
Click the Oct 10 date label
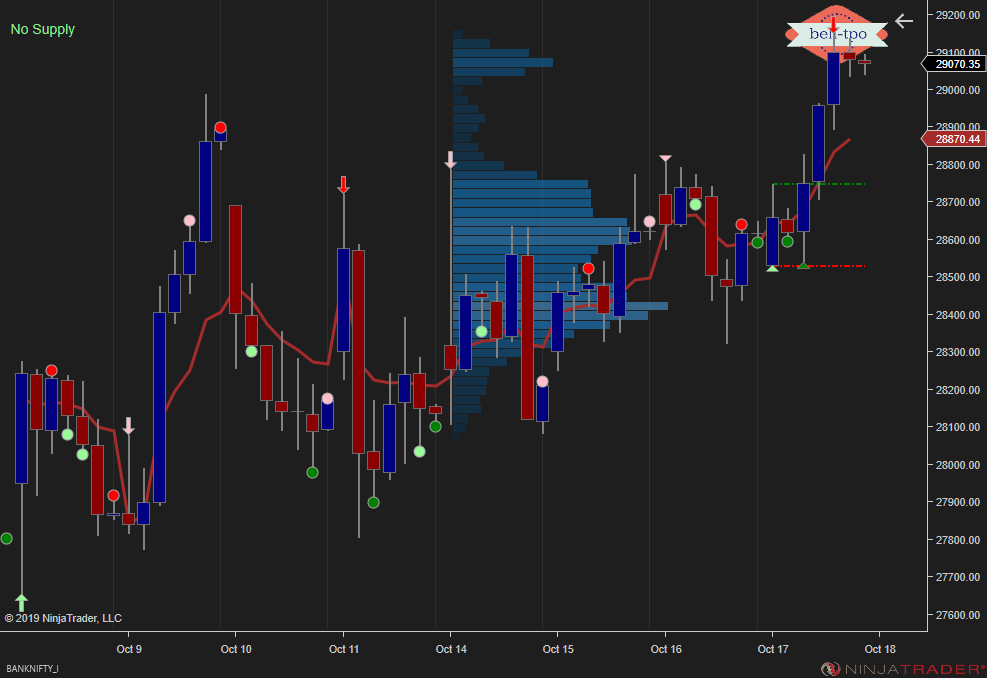(236, 649)
